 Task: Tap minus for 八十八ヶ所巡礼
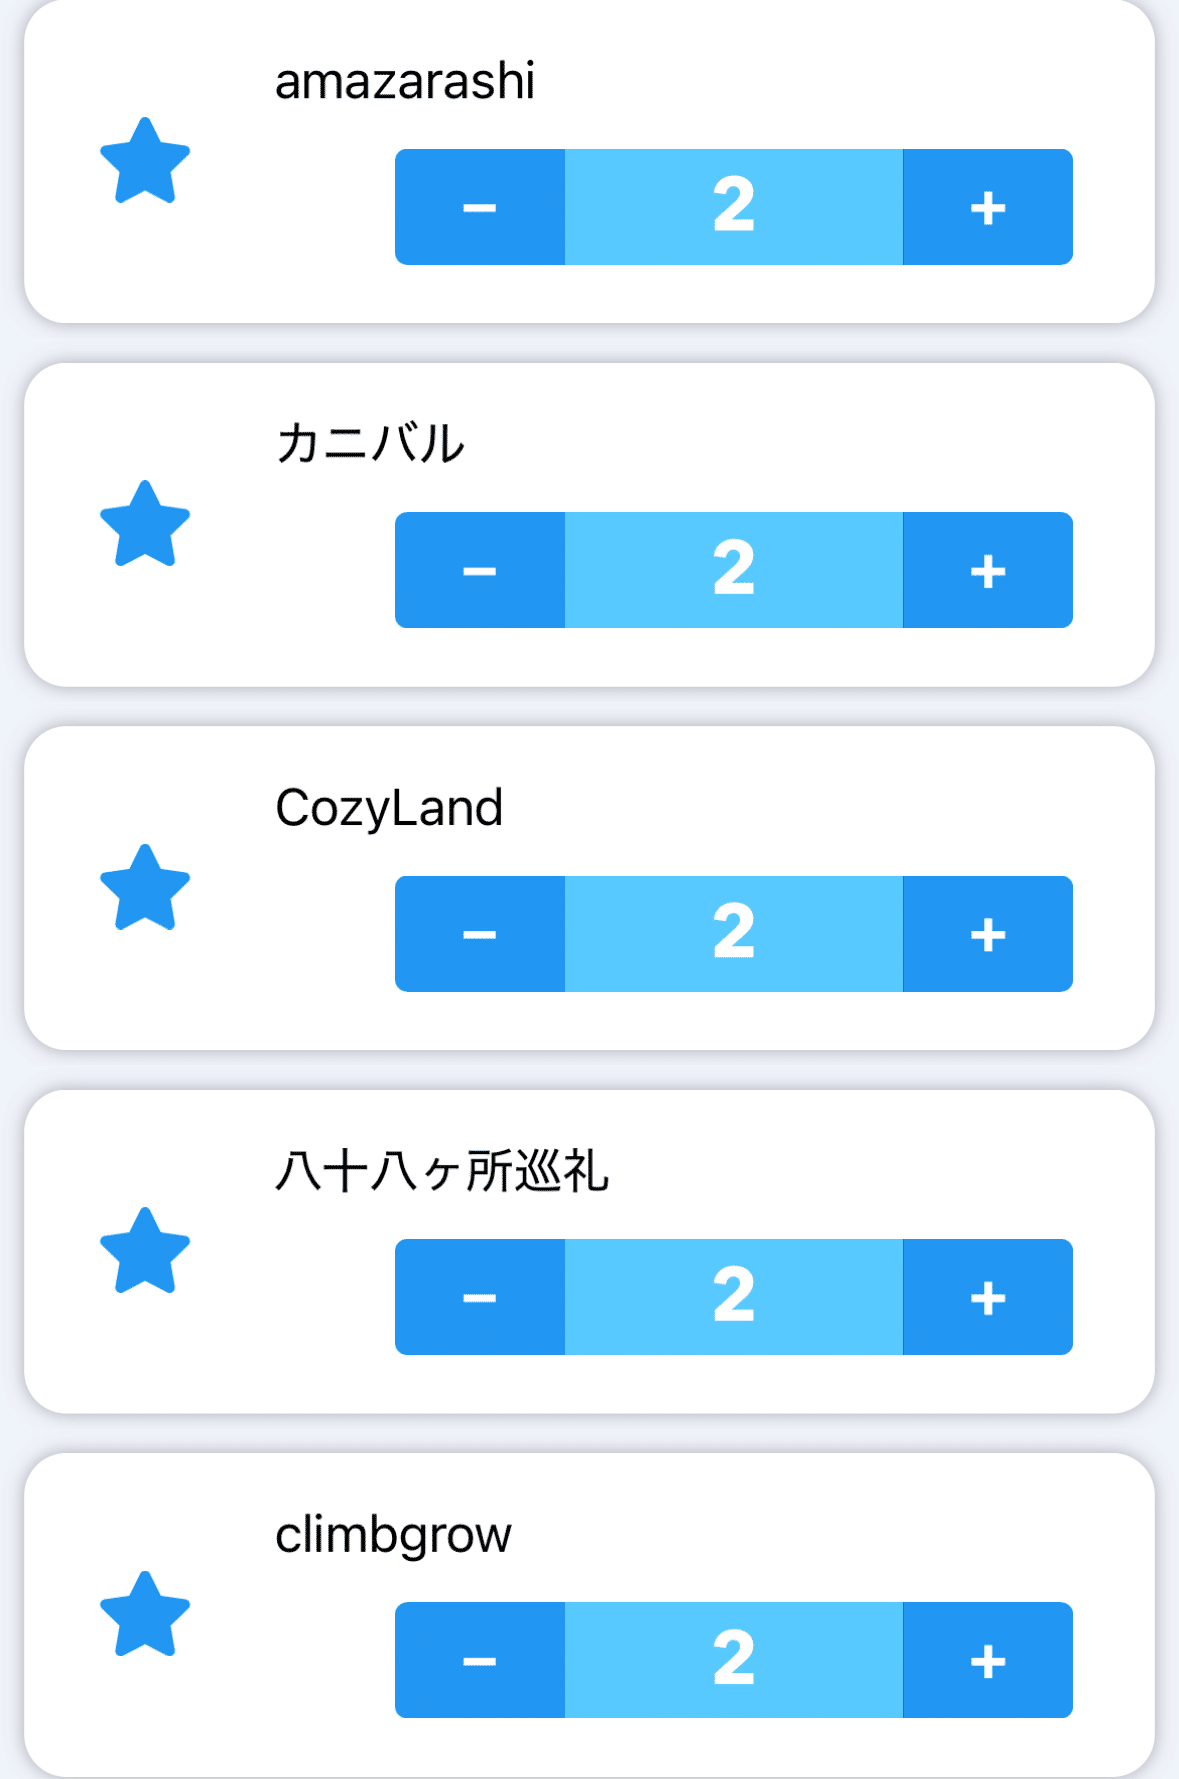click(480, 1297)
